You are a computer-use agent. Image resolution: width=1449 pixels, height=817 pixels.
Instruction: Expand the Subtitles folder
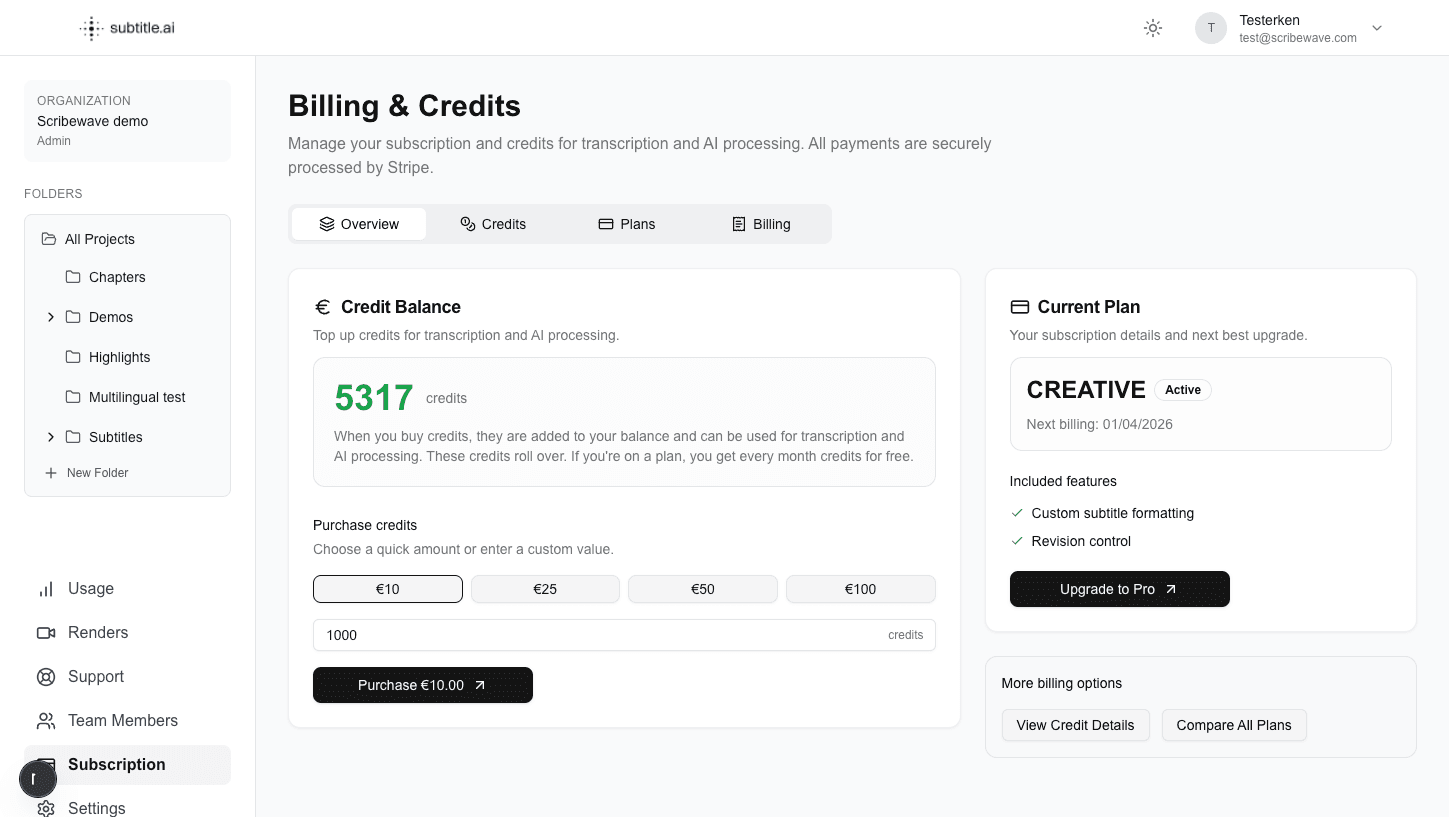click(51, 437)
